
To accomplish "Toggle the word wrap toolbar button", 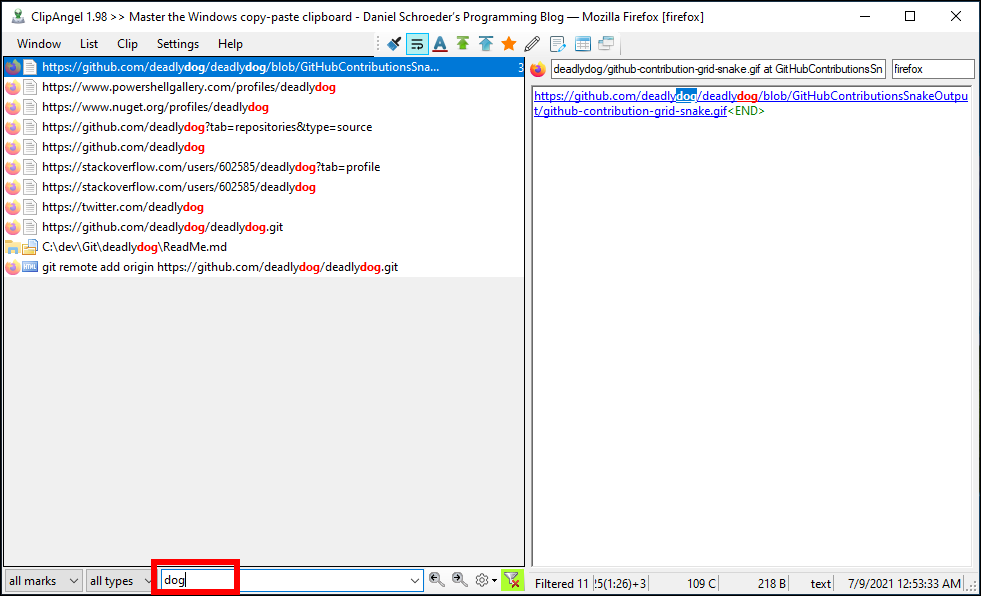I will tap(417, 44).
